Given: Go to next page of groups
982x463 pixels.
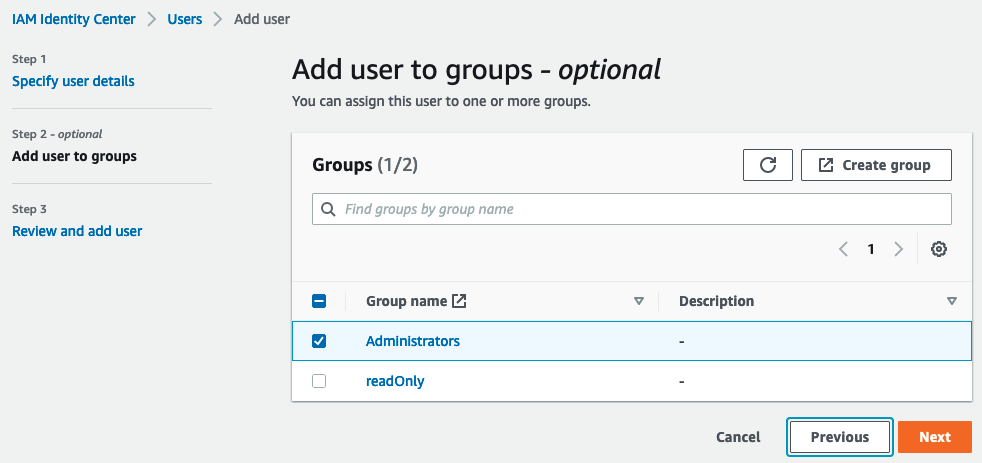Looking at the screenshot, I should [x=899, y=249].
